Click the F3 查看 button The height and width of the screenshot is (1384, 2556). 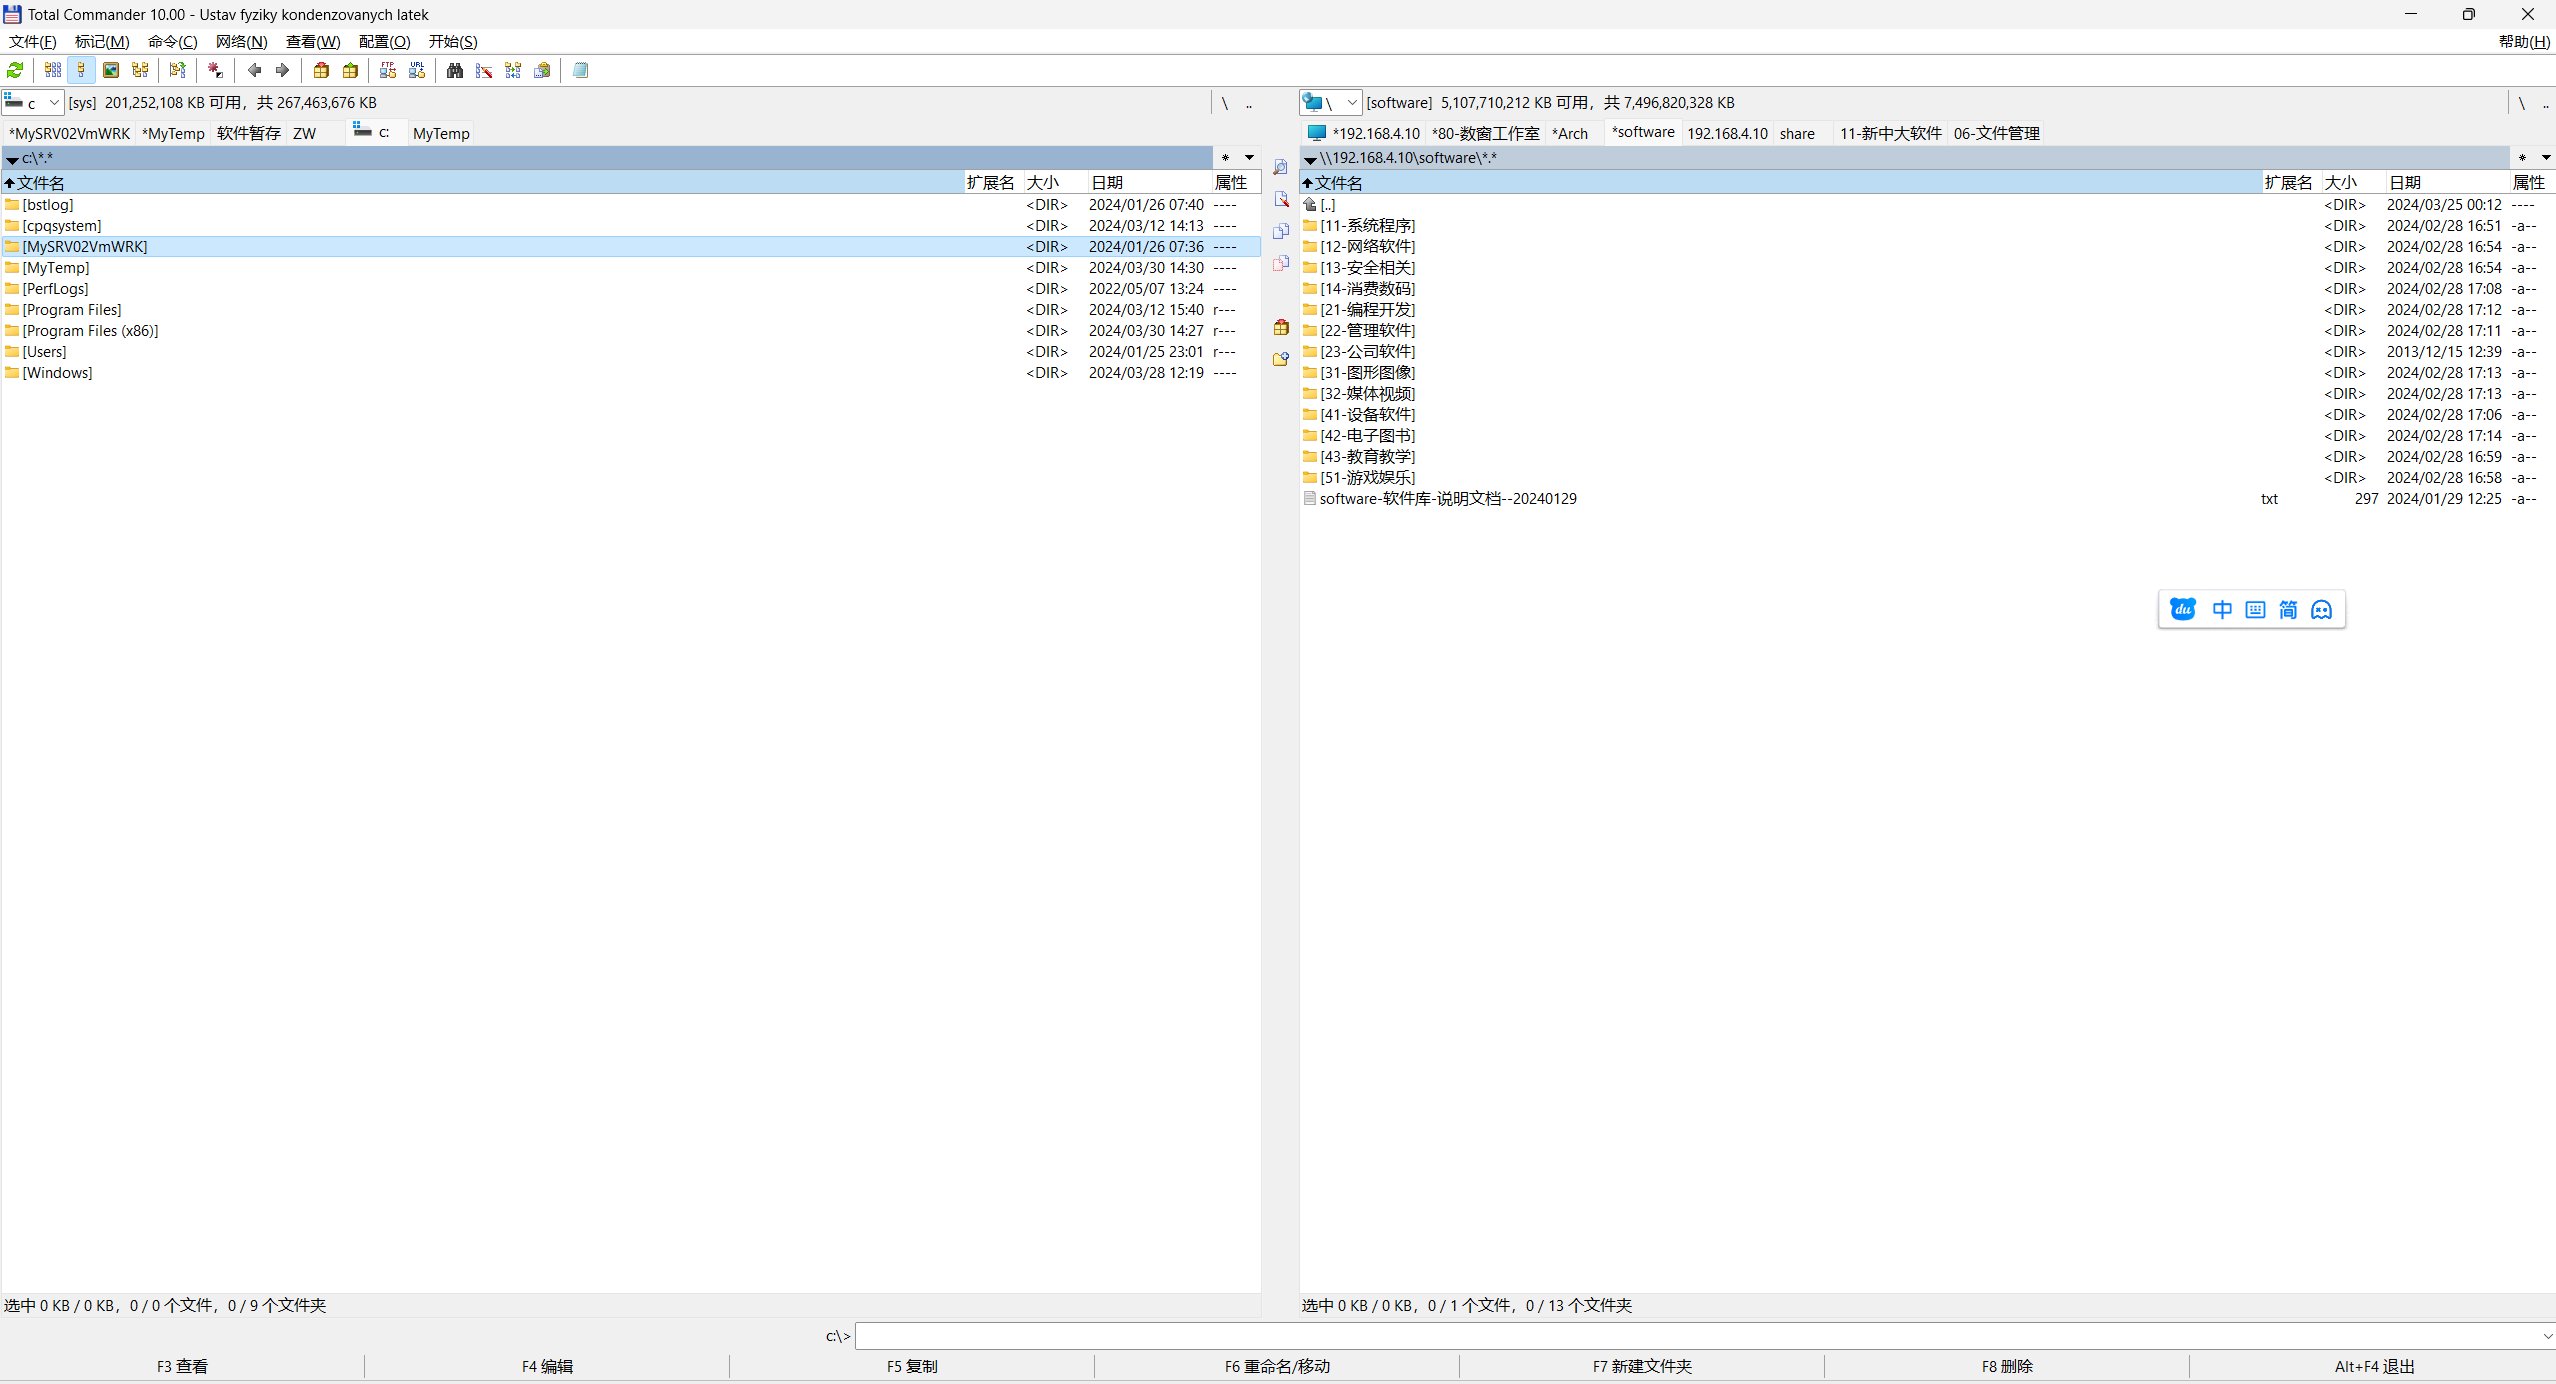182,1366
